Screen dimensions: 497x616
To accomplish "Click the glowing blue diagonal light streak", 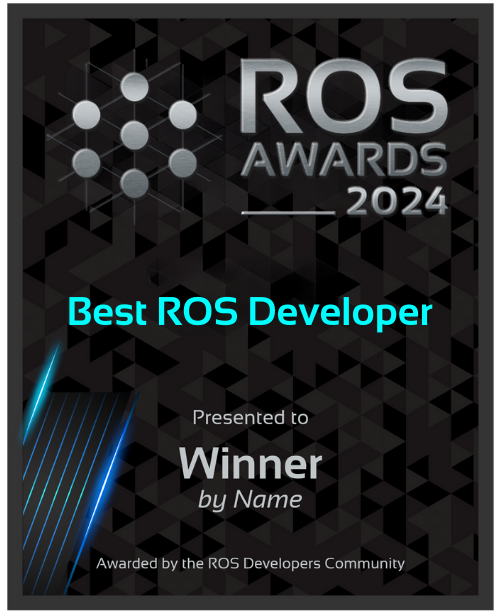I will (102, 493).
